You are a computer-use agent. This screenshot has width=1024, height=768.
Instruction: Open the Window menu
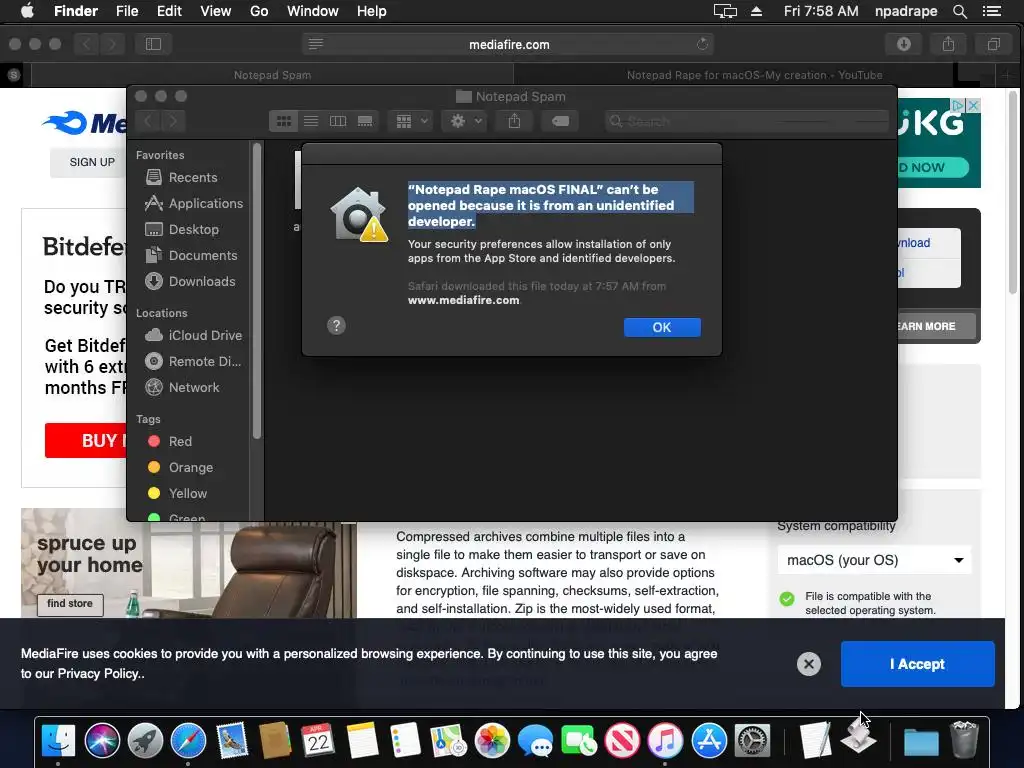[313, 11]
